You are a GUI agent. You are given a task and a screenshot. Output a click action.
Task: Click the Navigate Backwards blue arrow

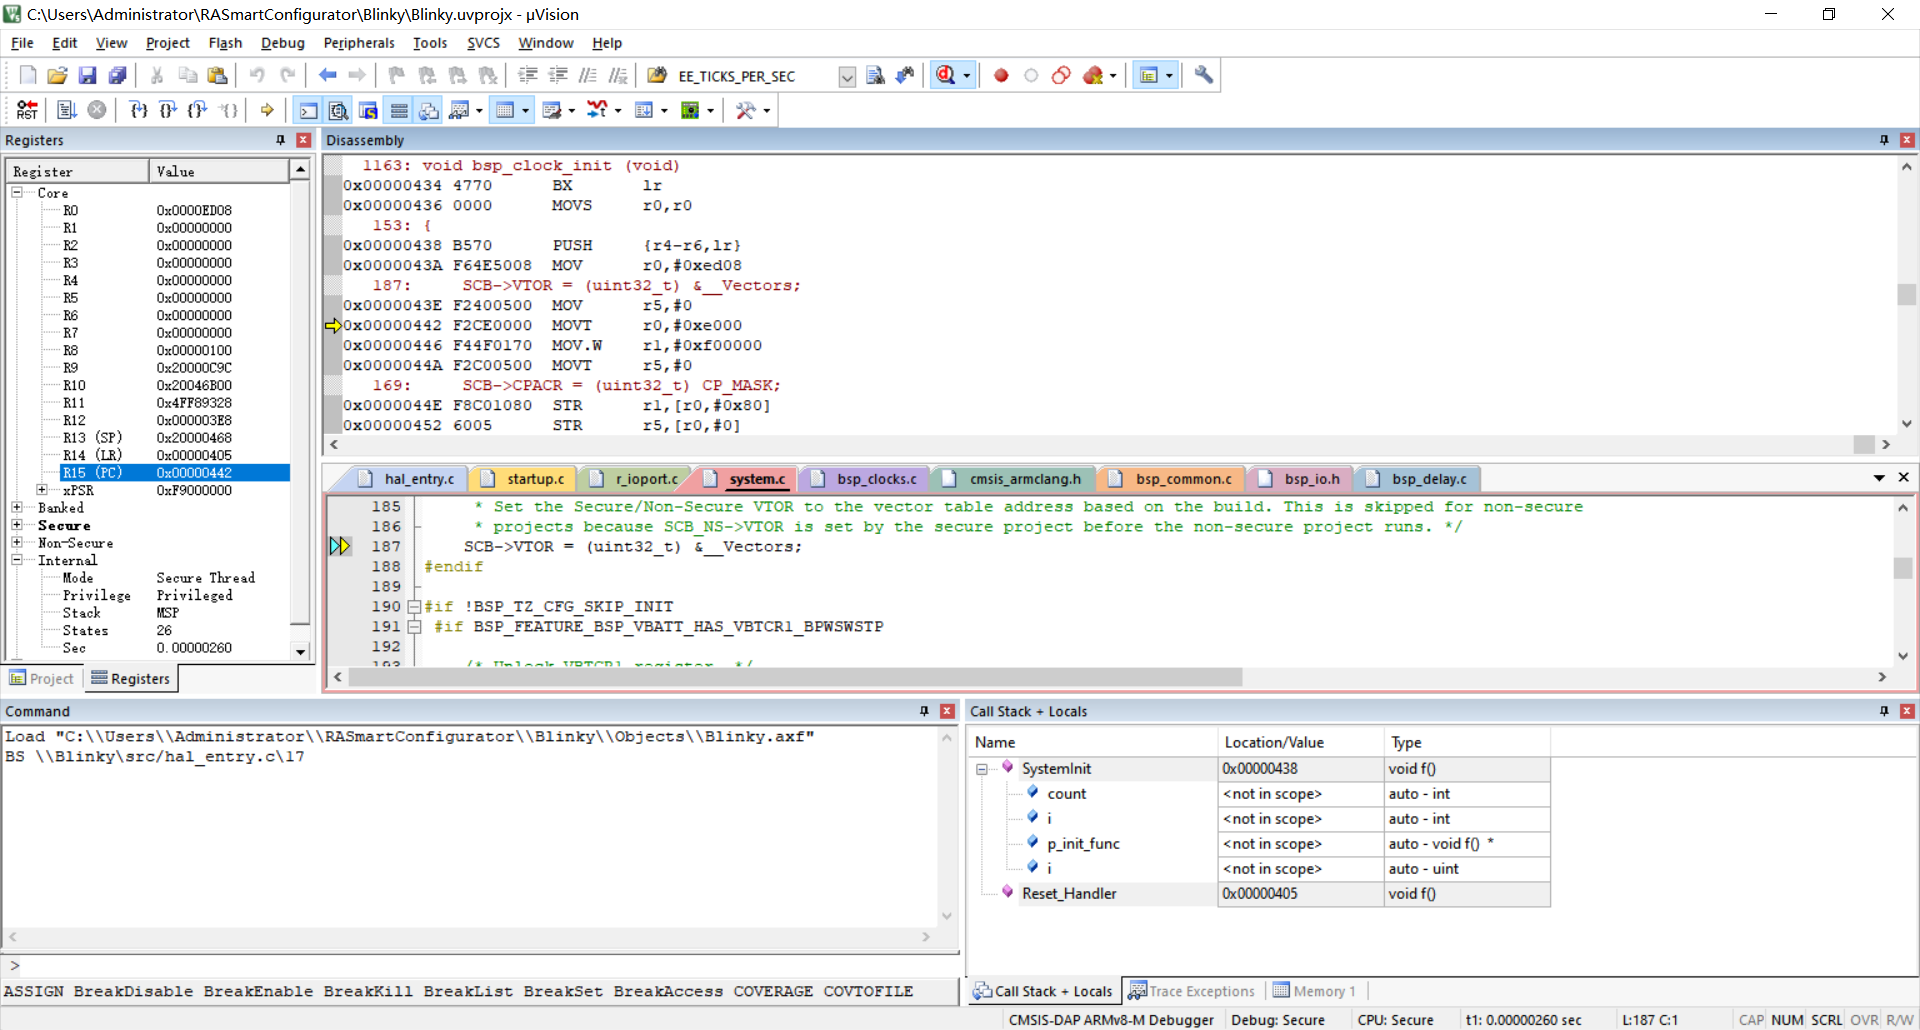pyautogui.click(x=327, y=75)
